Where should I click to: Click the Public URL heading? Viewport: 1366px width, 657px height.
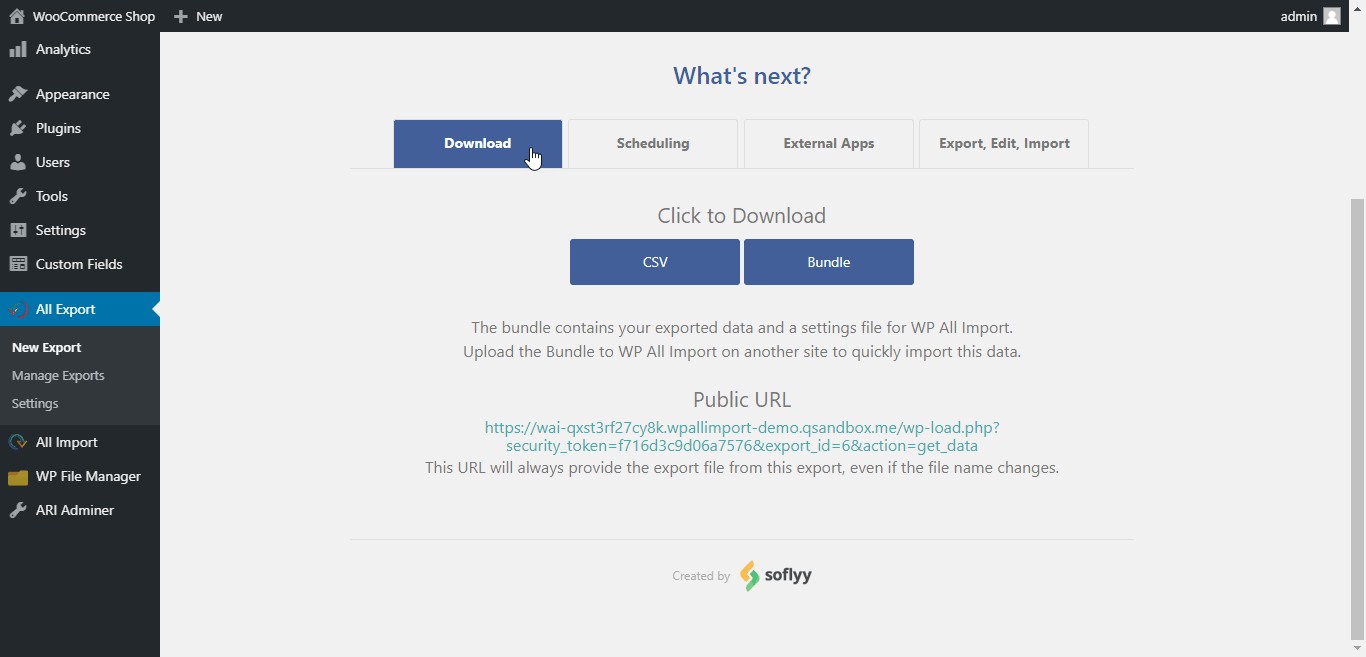pyautogui.click(x=742, y=400)
